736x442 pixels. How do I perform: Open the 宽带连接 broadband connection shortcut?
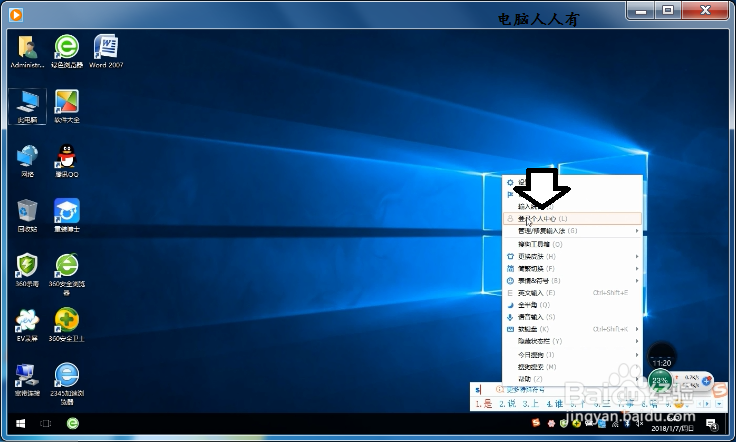(27, 380)
